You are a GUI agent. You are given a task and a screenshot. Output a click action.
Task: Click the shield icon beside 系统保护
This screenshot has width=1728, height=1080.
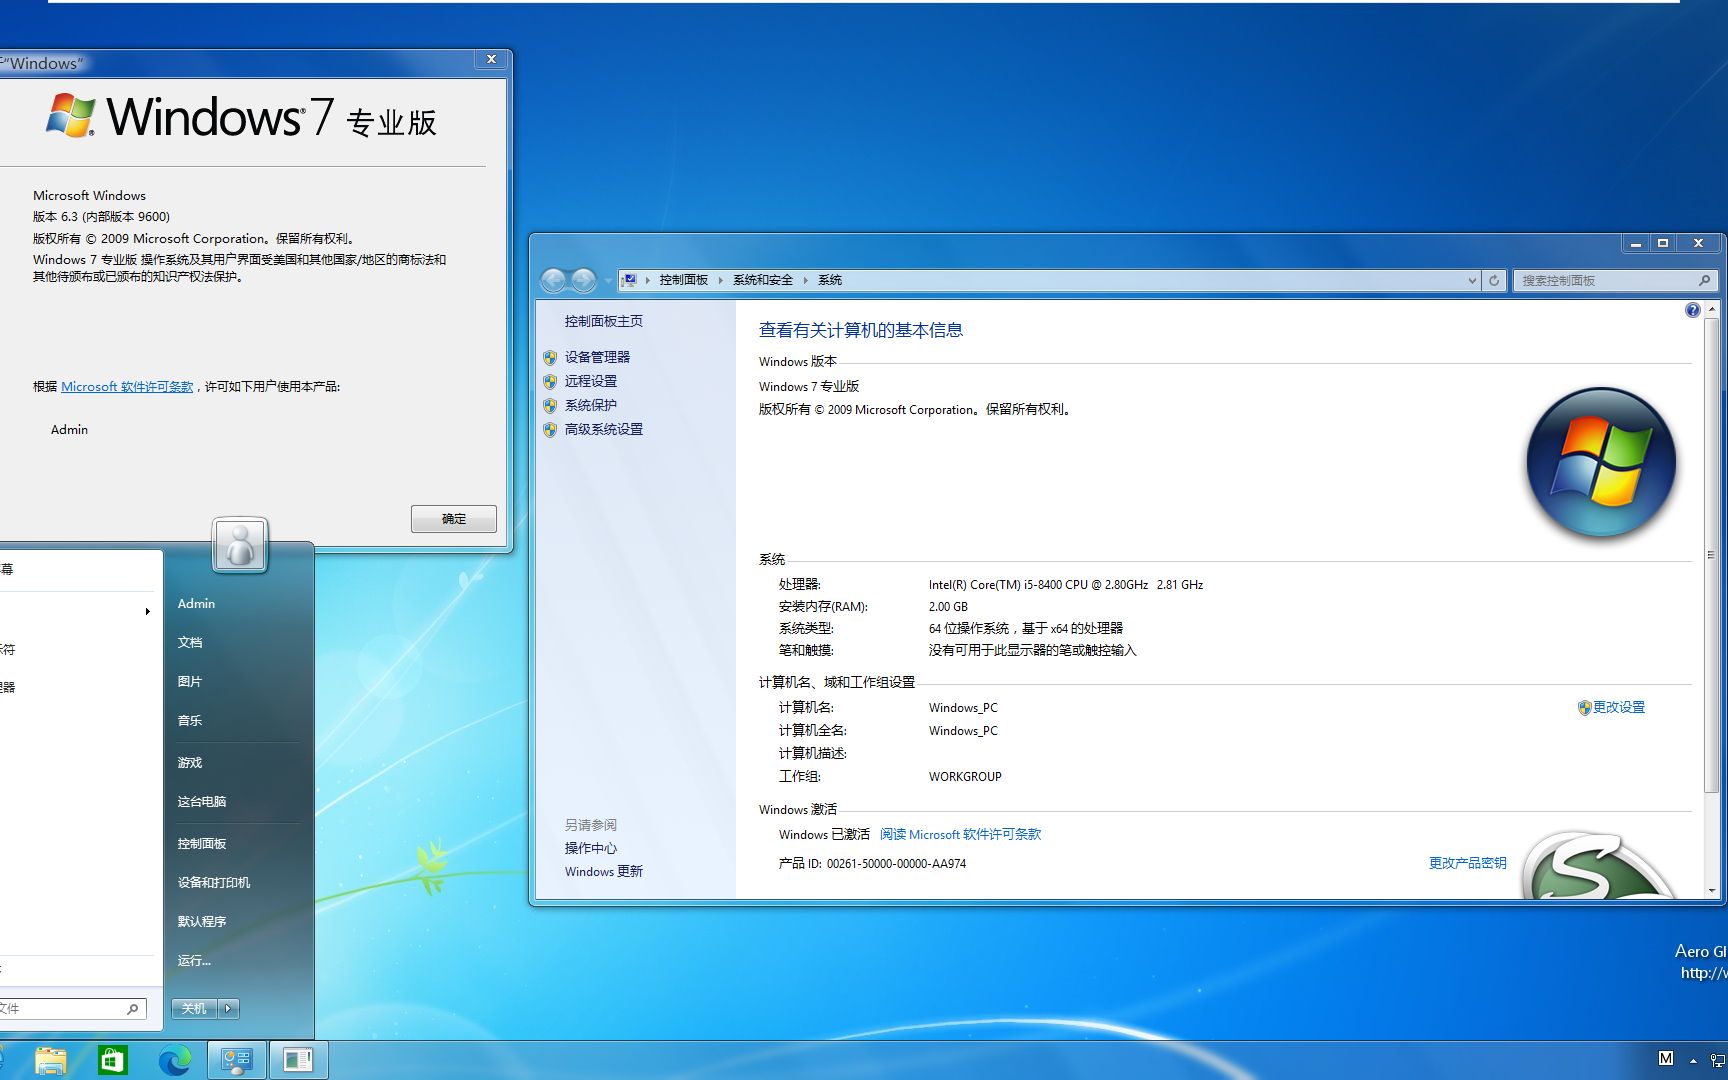tap(550, 405)
